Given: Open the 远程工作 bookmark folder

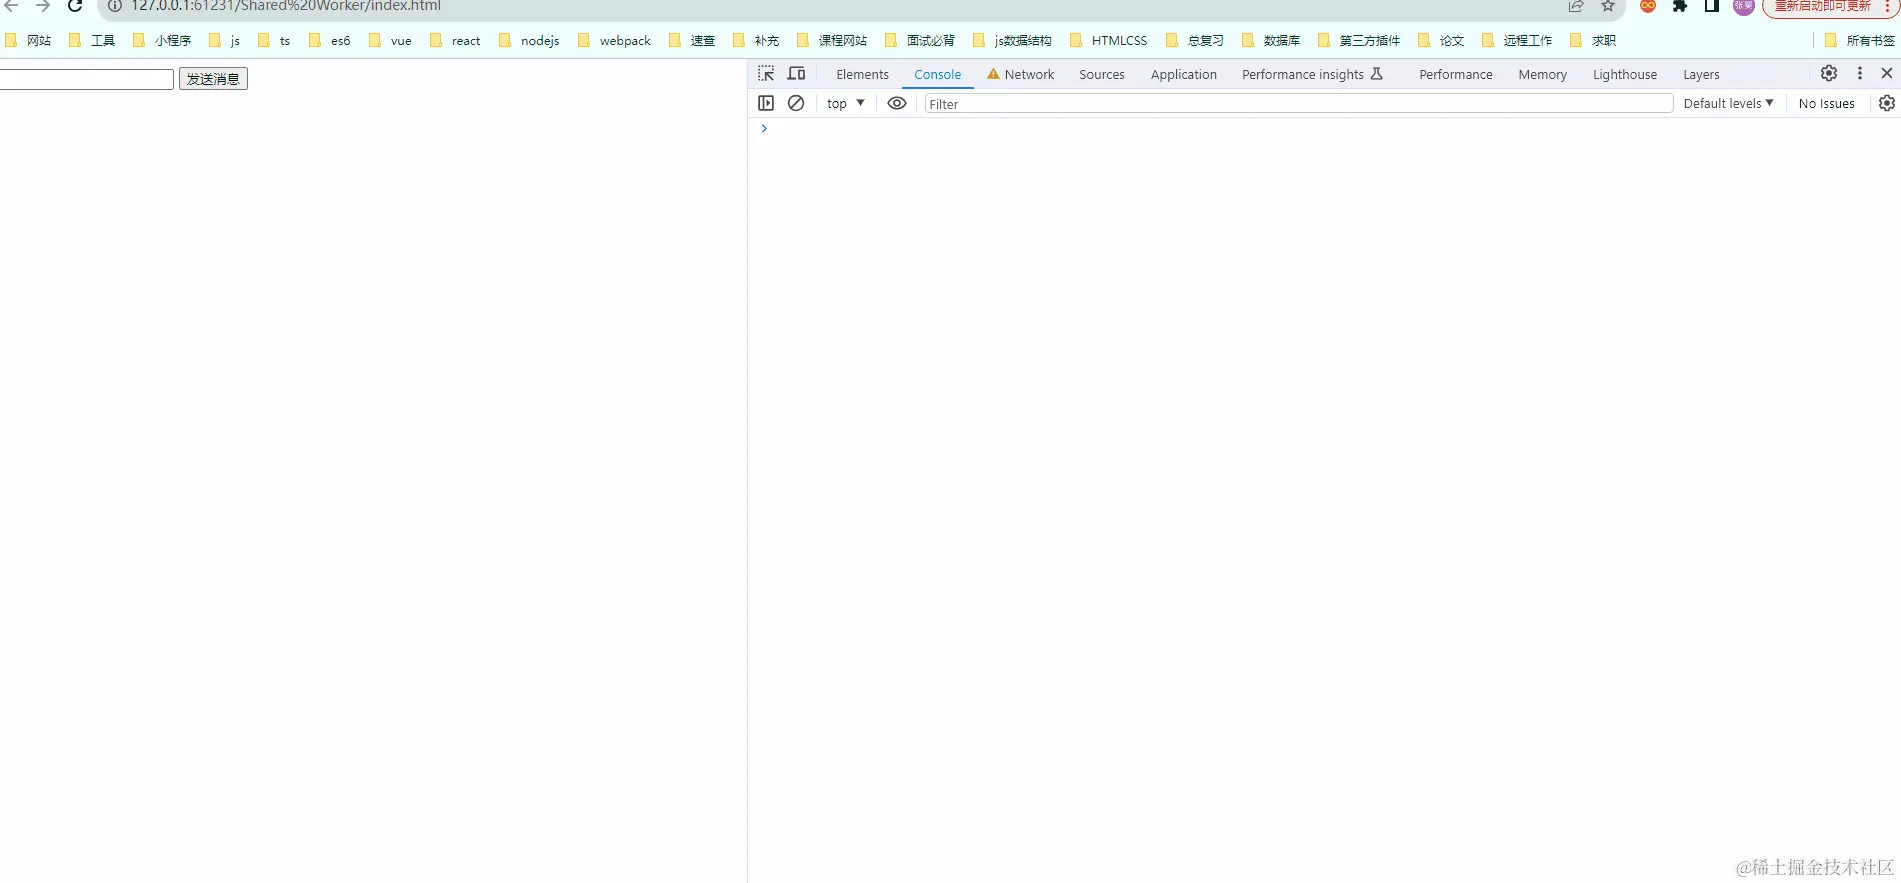Looking at the screenshot, I should click(x=1517, y=41).
